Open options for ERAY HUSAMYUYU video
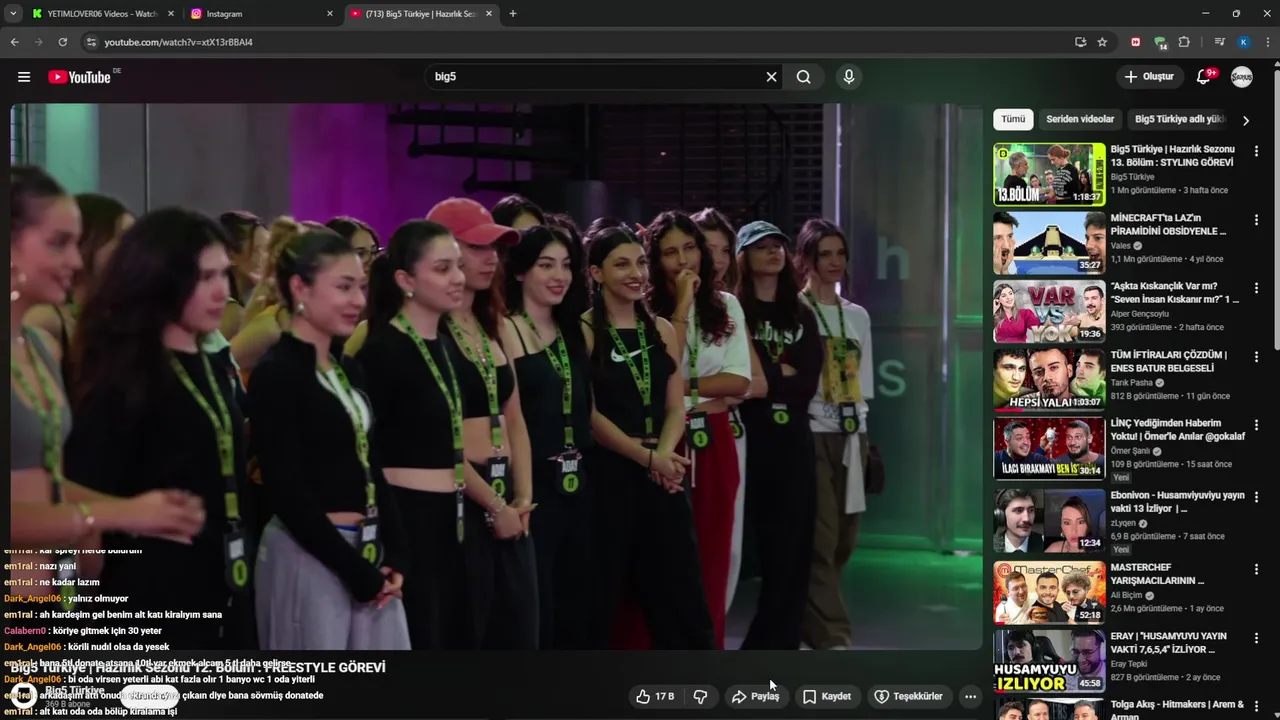The image size is (1280, 720). pyautogui.click(x=1256, y=638)
